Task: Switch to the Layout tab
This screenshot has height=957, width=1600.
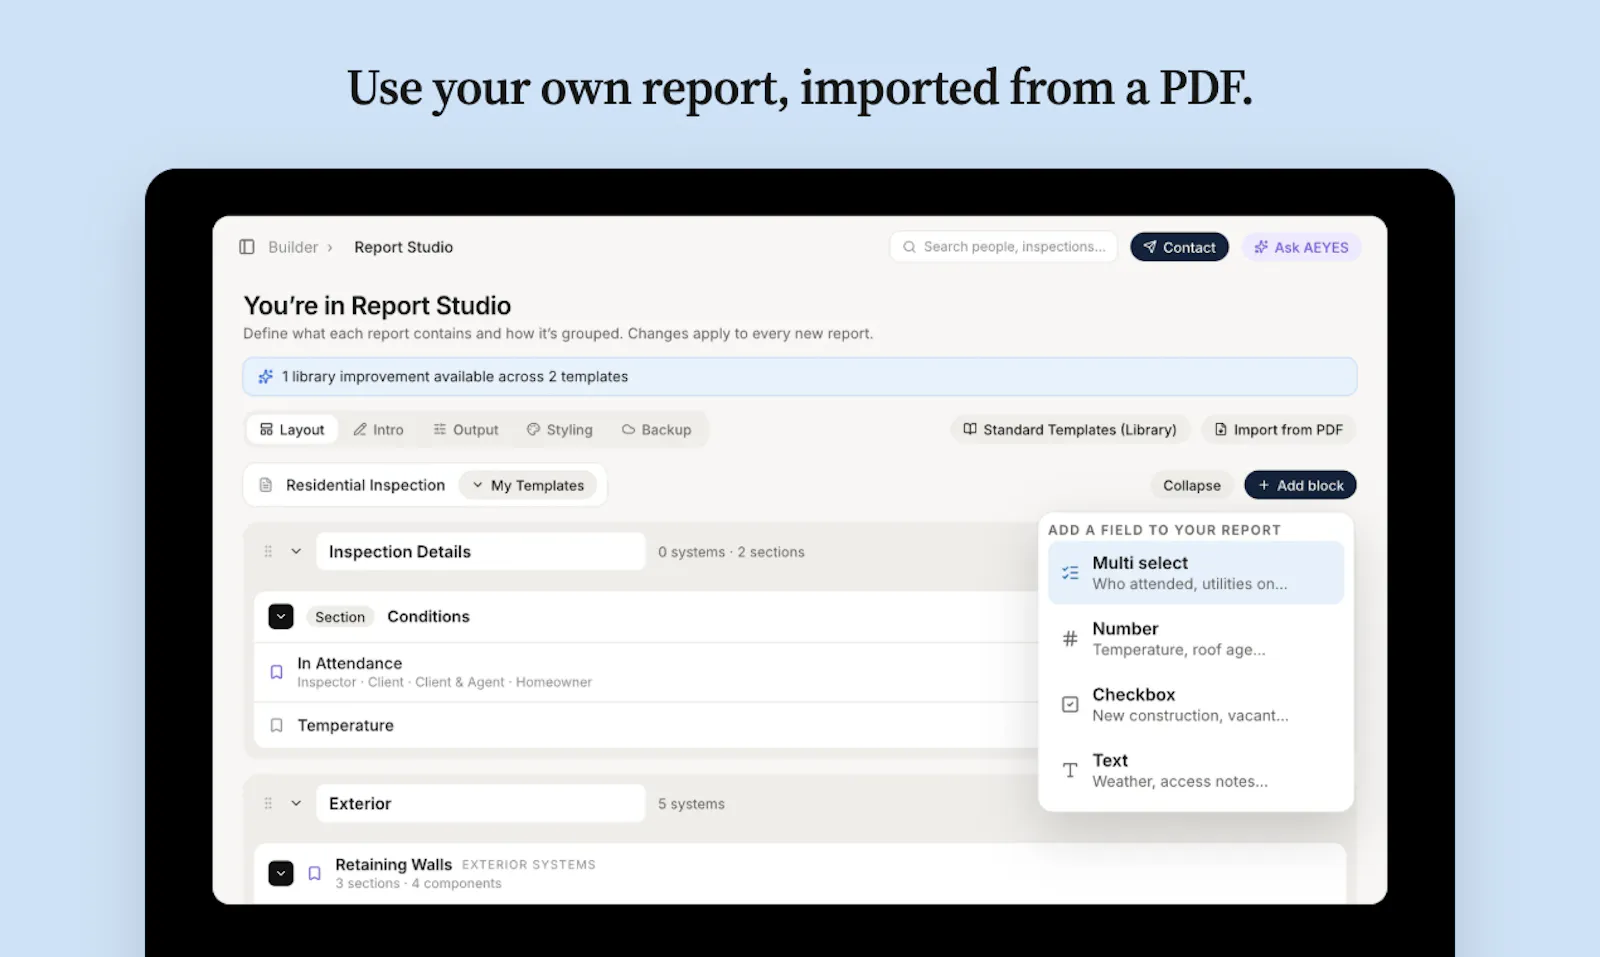Action: [292, 429]
